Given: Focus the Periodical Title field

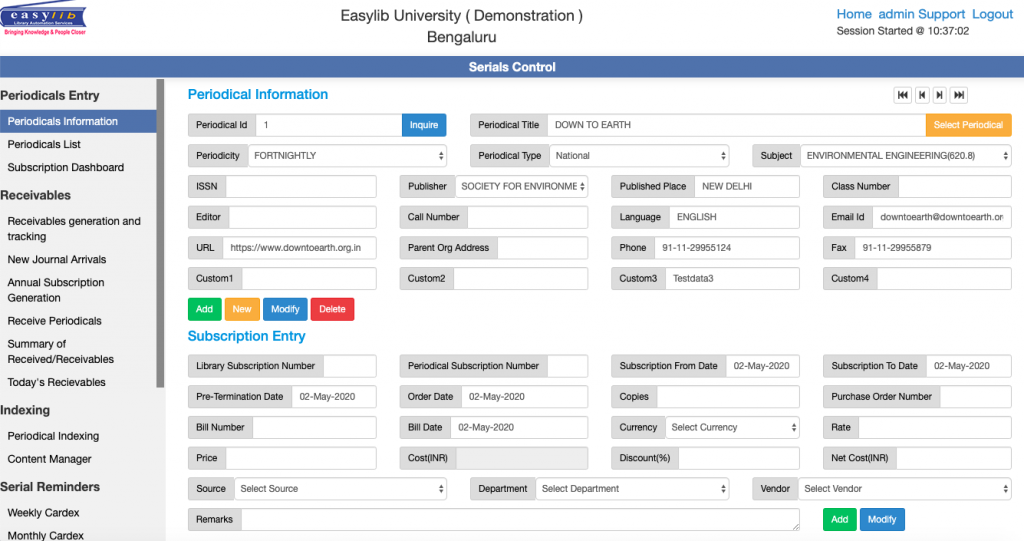Looking at the screenshot, I should [737, 125].
